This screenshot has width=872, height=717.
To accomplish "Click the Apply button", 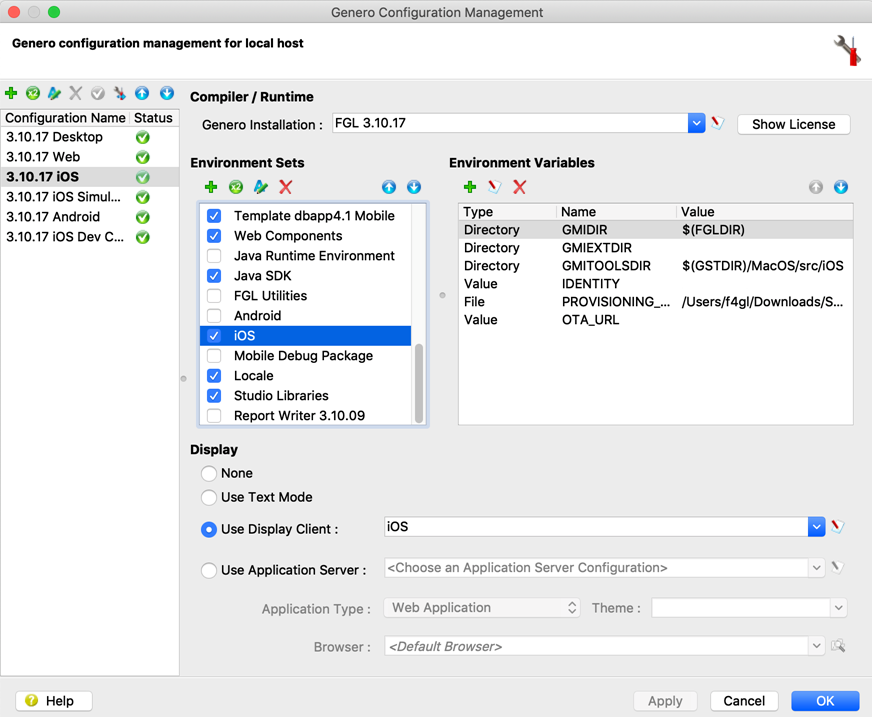I will coord(665,700).
